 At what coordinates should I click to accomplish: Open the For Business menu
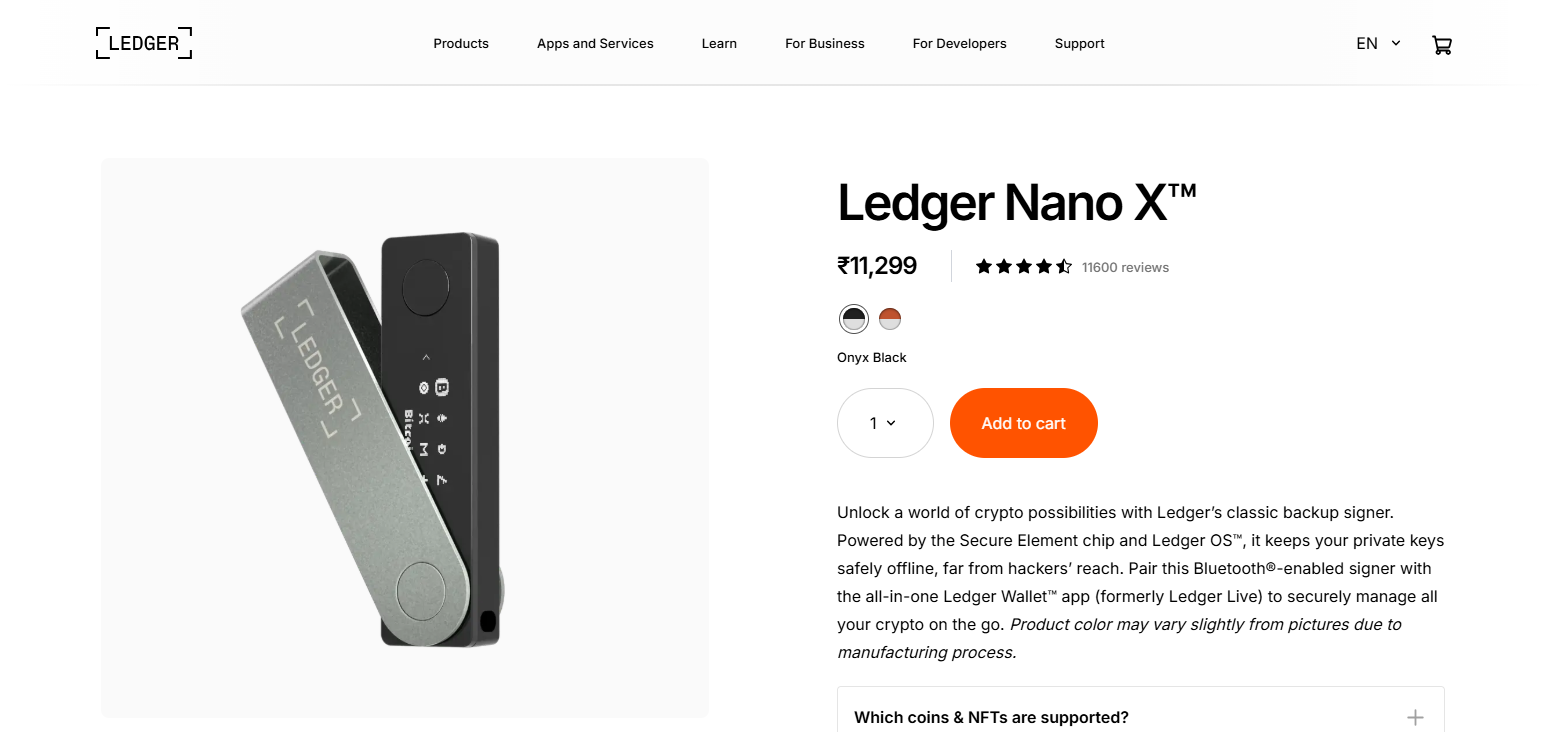coord(824,43)
